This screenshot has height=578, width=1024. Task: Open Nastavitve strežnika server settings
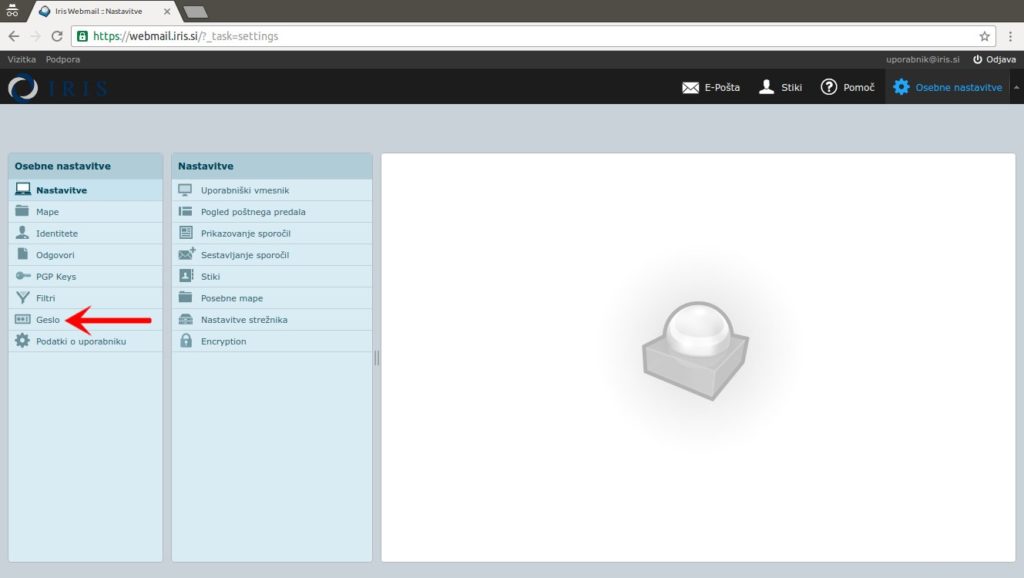pyautogui.click(x=244, y=320)
